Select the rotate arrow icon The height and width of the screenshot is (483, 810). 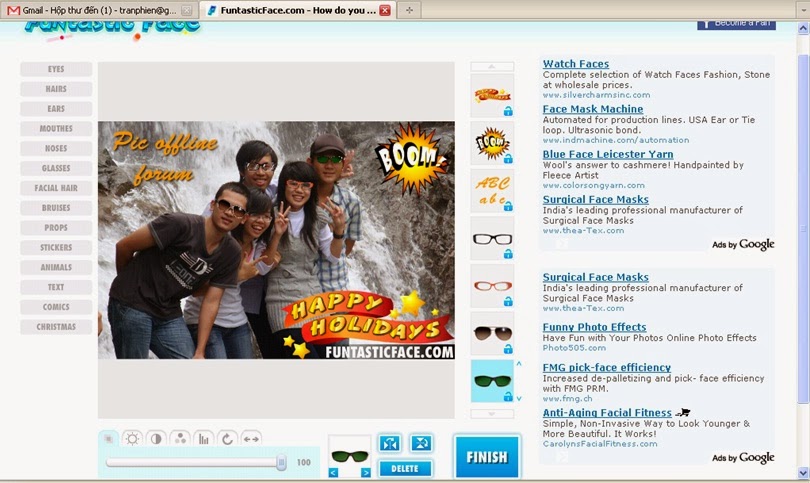coord(227,439)
